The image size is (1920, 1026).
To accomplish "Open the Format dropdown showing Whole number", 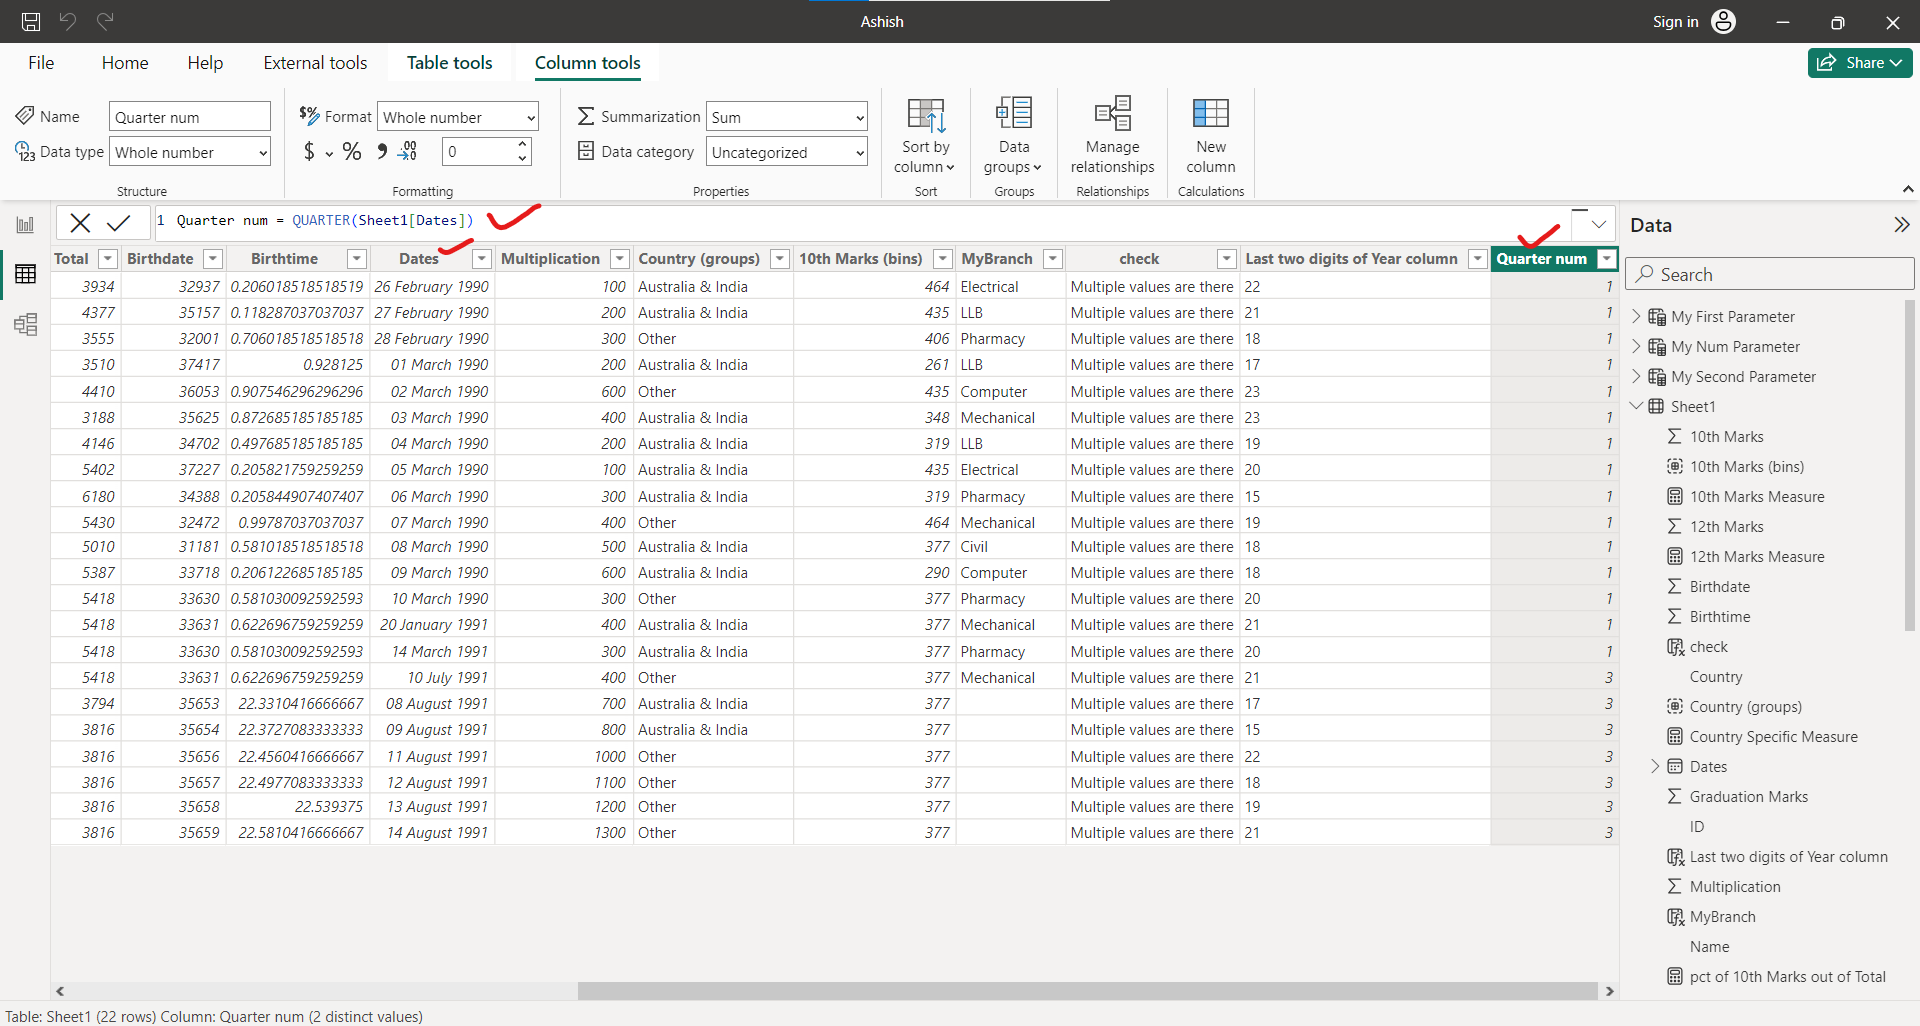I will (457, 116).
